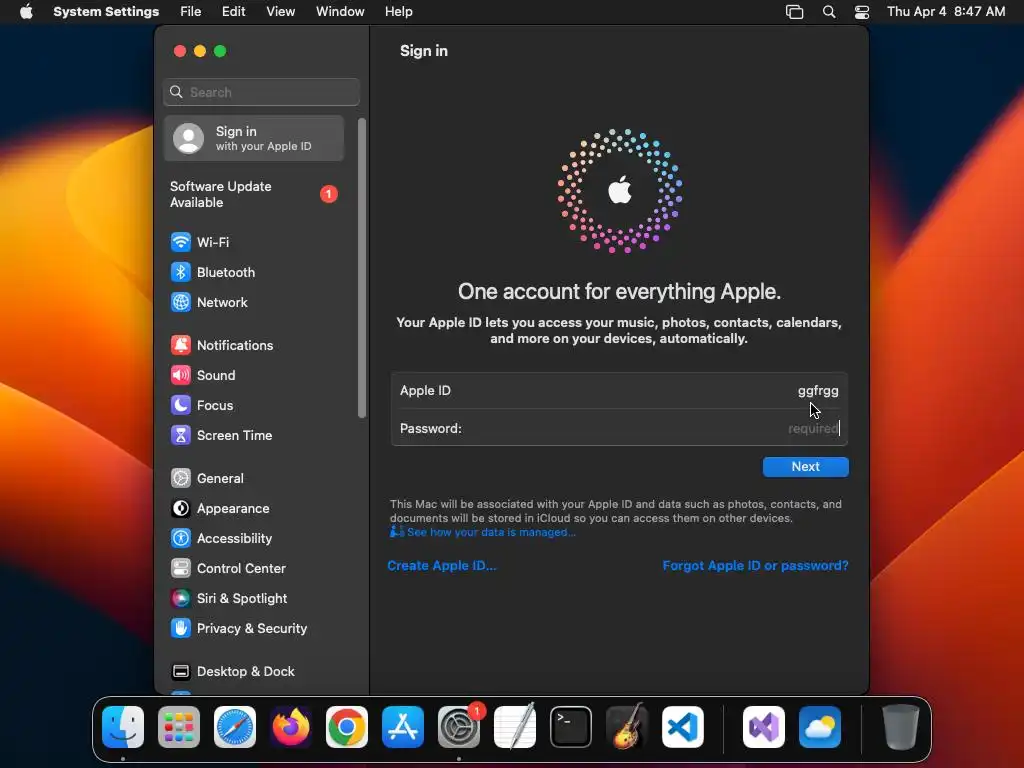Select Control Center icon
The height and width of the screenshot is (768, 1024).
tap(181, 569)
